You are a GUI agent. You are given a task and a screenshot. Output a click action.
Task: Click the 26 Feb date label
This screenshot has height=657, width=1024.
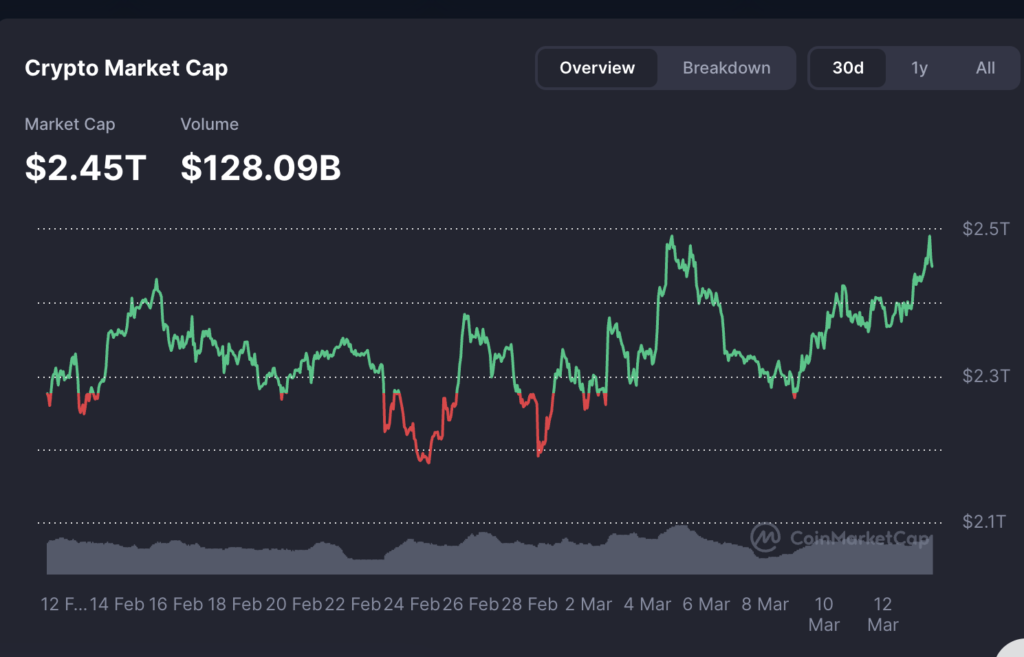pos(470,604)
